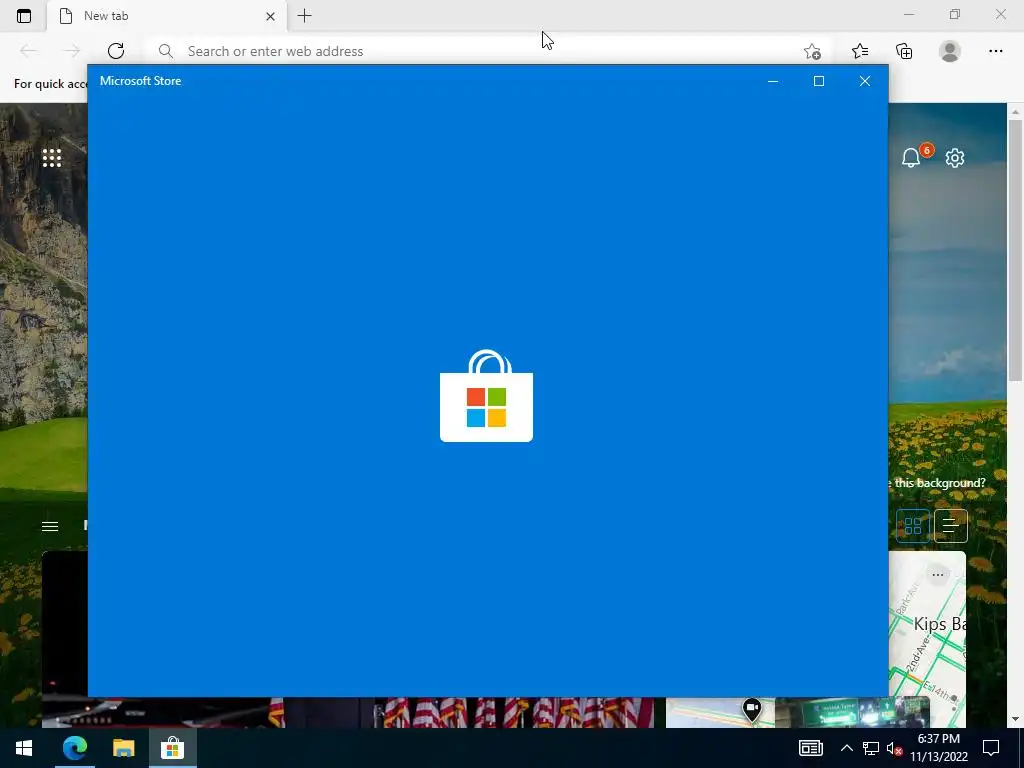The image size is (1024, 768).
Task: Open Edge tab actions menu icon
Action: (24, 16)
